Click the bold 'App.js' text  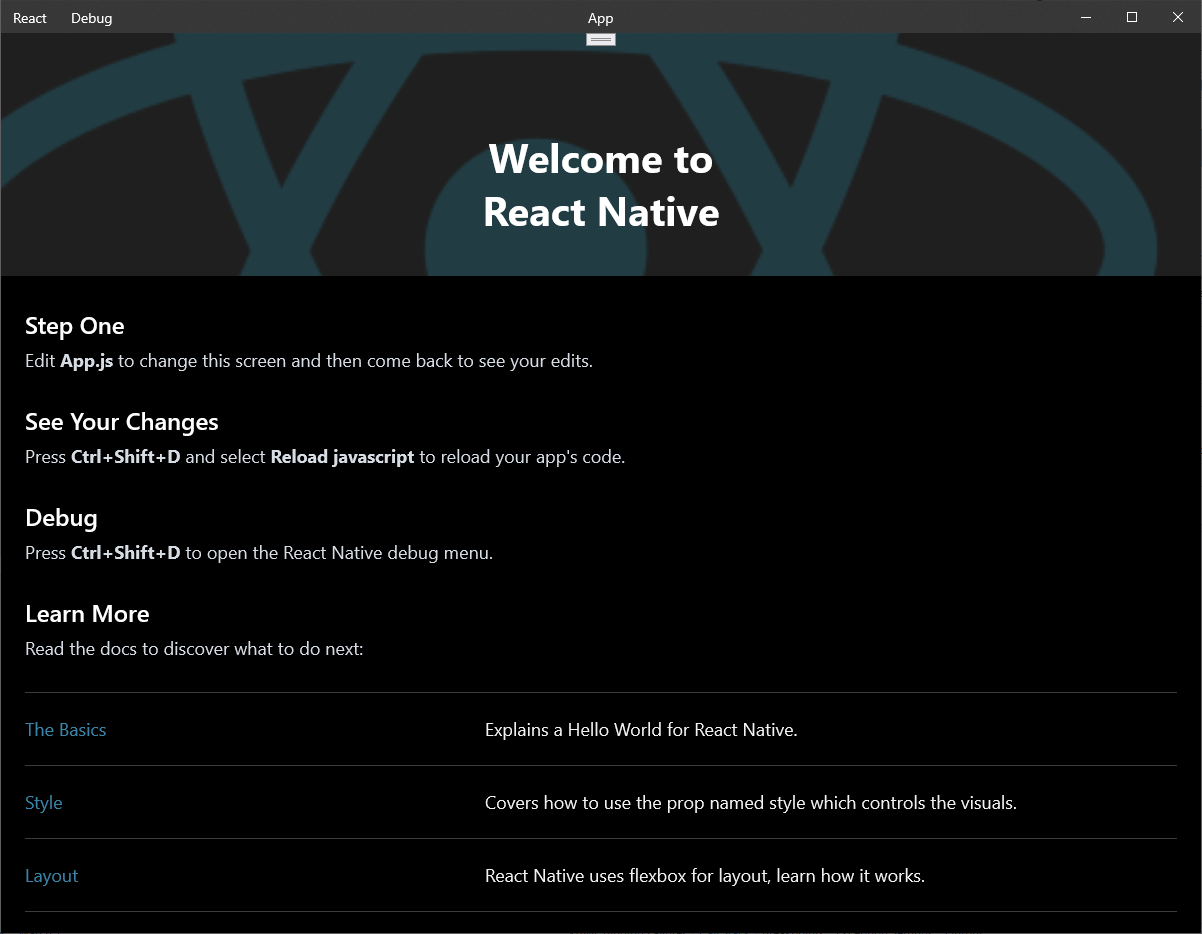87,361
